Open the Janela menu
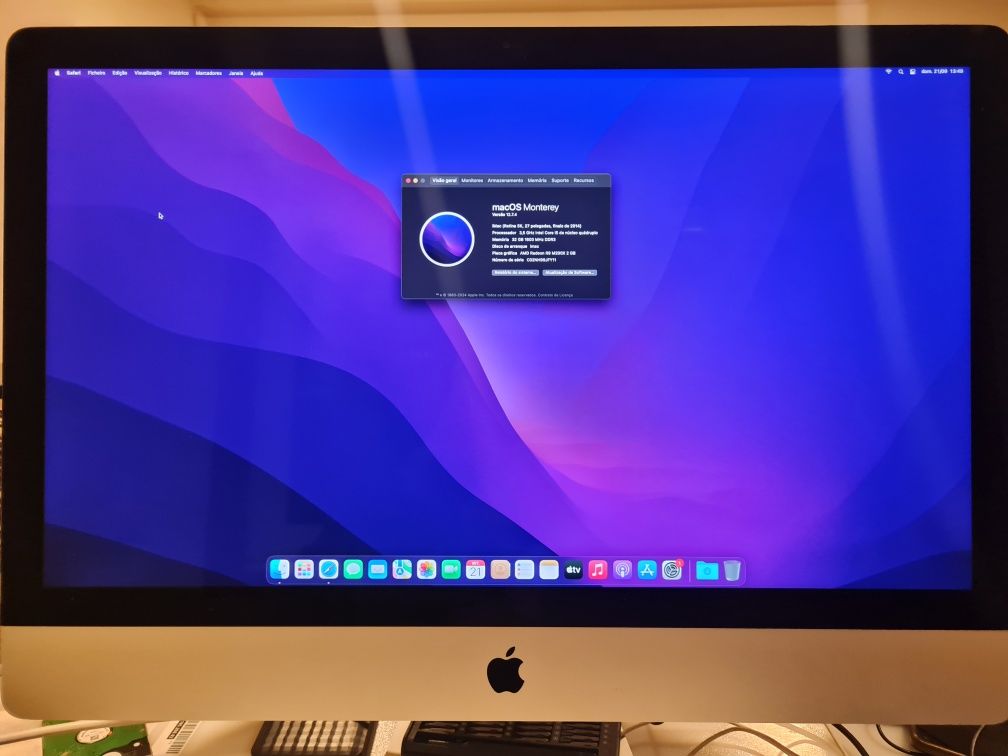 [236, 73]
